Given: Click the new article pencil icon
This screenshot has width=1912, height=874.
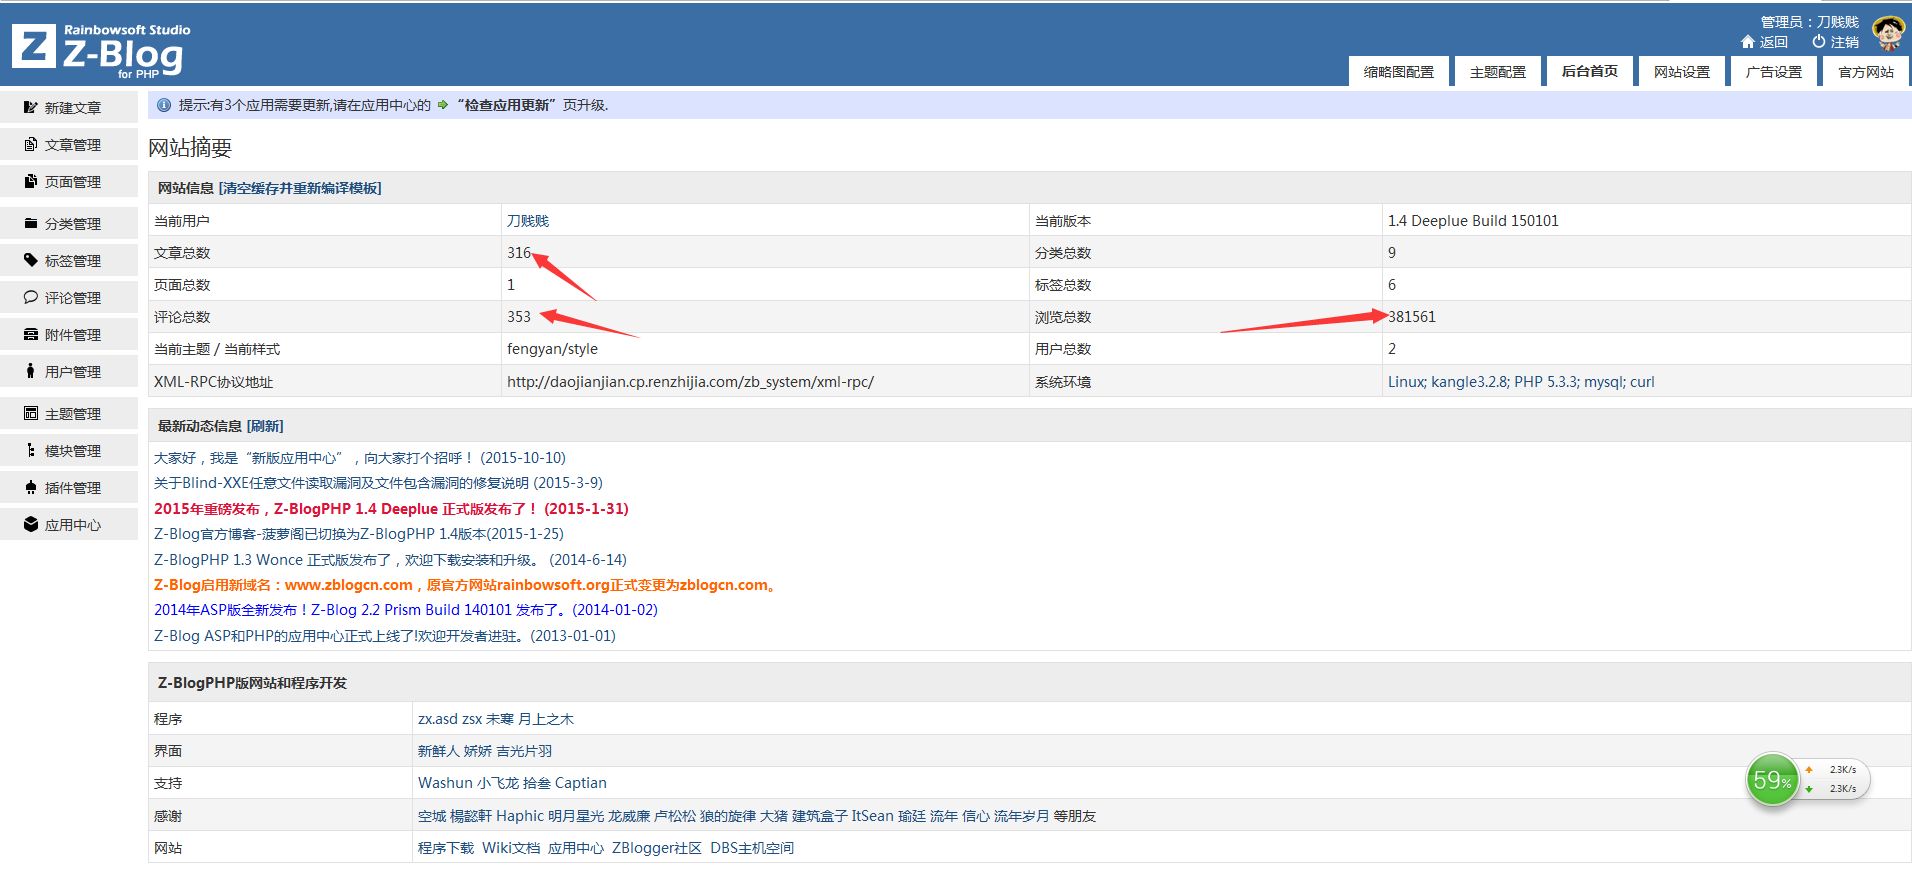Looking at the screenshot, I should click(31, 107).
